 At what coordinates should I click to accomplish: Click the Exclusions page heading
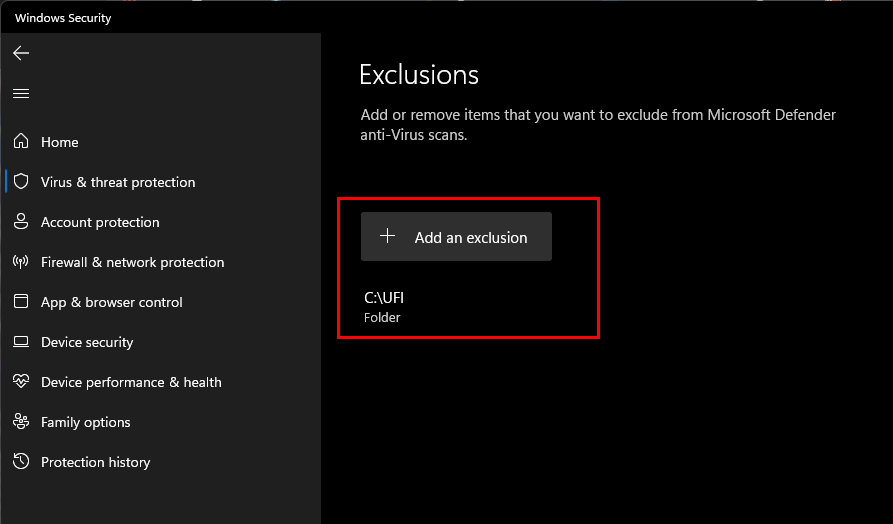pyautogui.click(x=419, y=75)
